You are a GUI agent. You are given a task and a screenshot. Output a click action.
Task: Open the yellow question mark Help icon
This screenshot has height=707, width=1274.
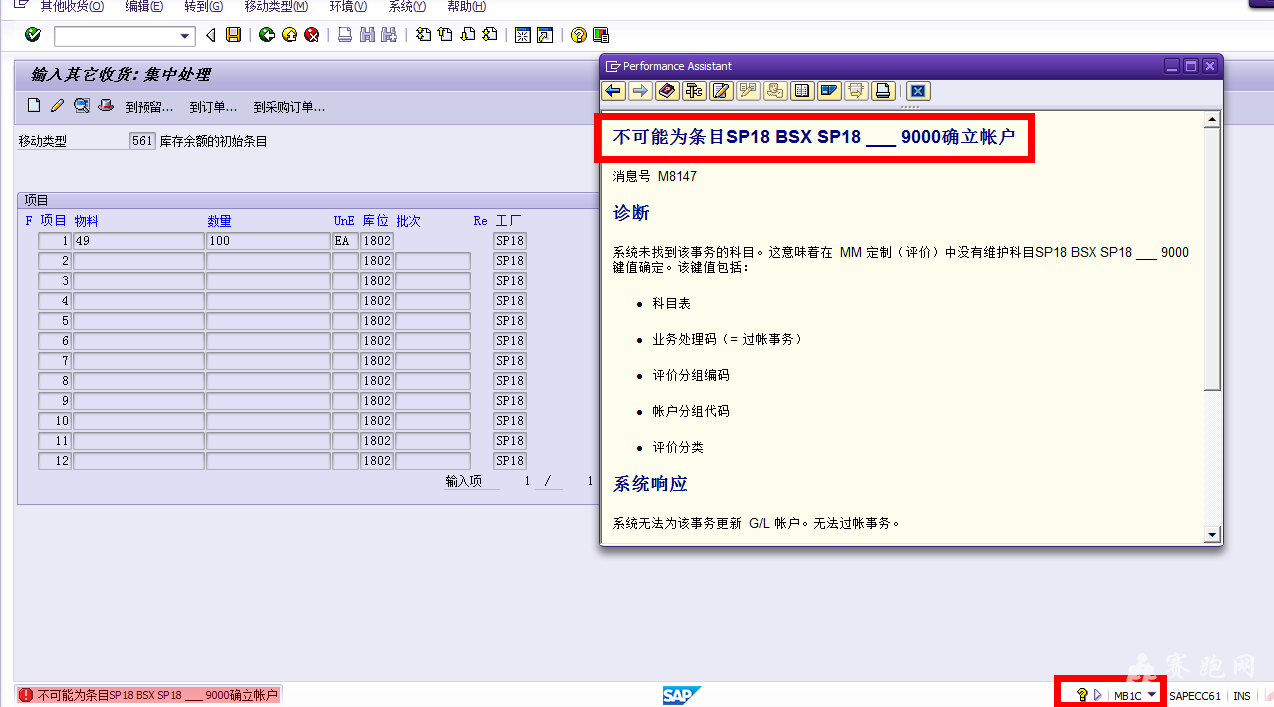pos(578,35)
